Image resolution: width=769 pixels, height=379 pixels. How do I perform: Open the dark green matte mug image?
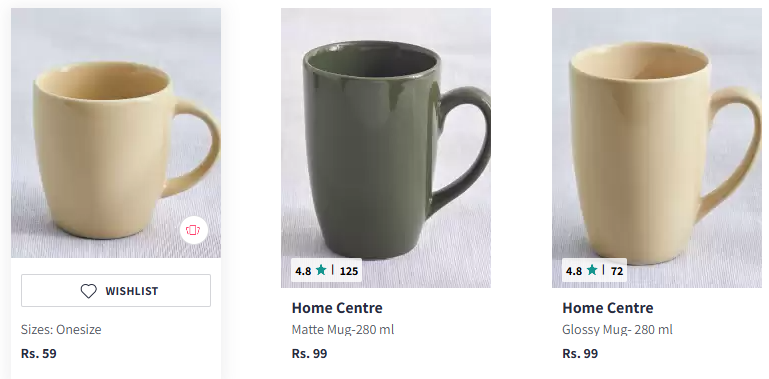pyautogui.click(x=386, y=148)
